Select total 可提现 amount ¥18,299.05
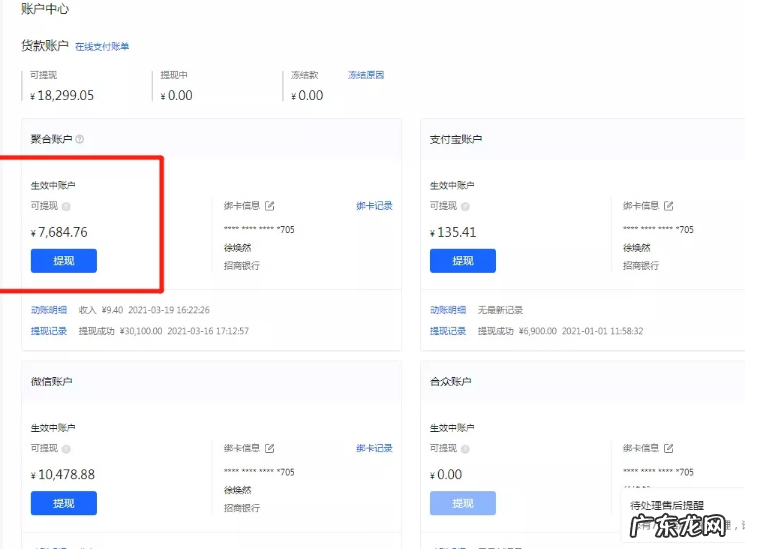This screenshot has width=764, height=555. [62, 96]
